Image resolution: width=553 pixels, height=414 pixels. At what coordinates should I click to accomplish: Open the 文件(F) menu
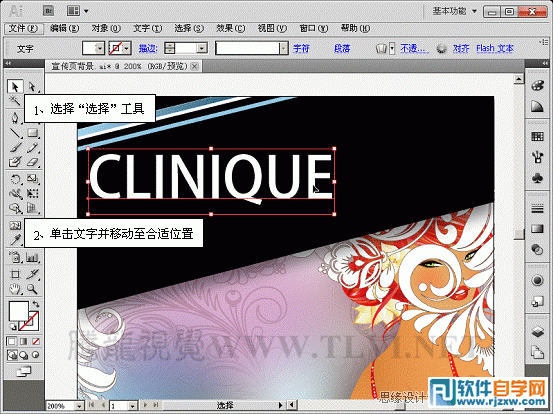pyautogui.click(x=23, y=28)
